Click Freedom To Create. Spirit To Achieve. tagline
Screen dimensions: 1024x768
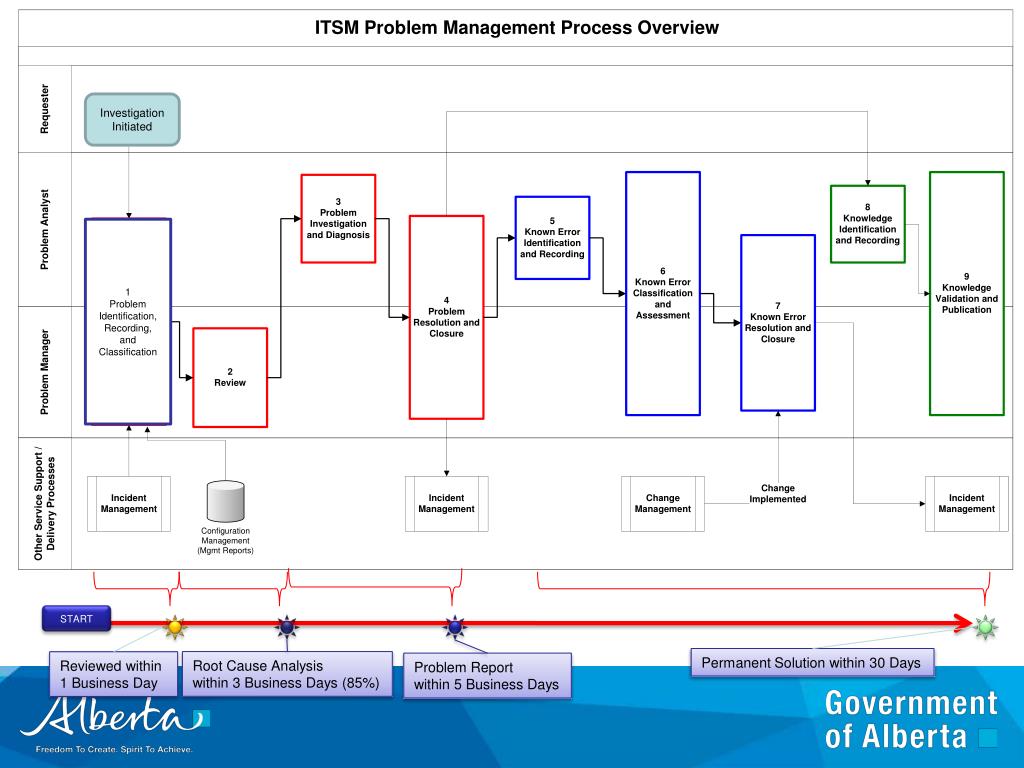coord(114,749)
